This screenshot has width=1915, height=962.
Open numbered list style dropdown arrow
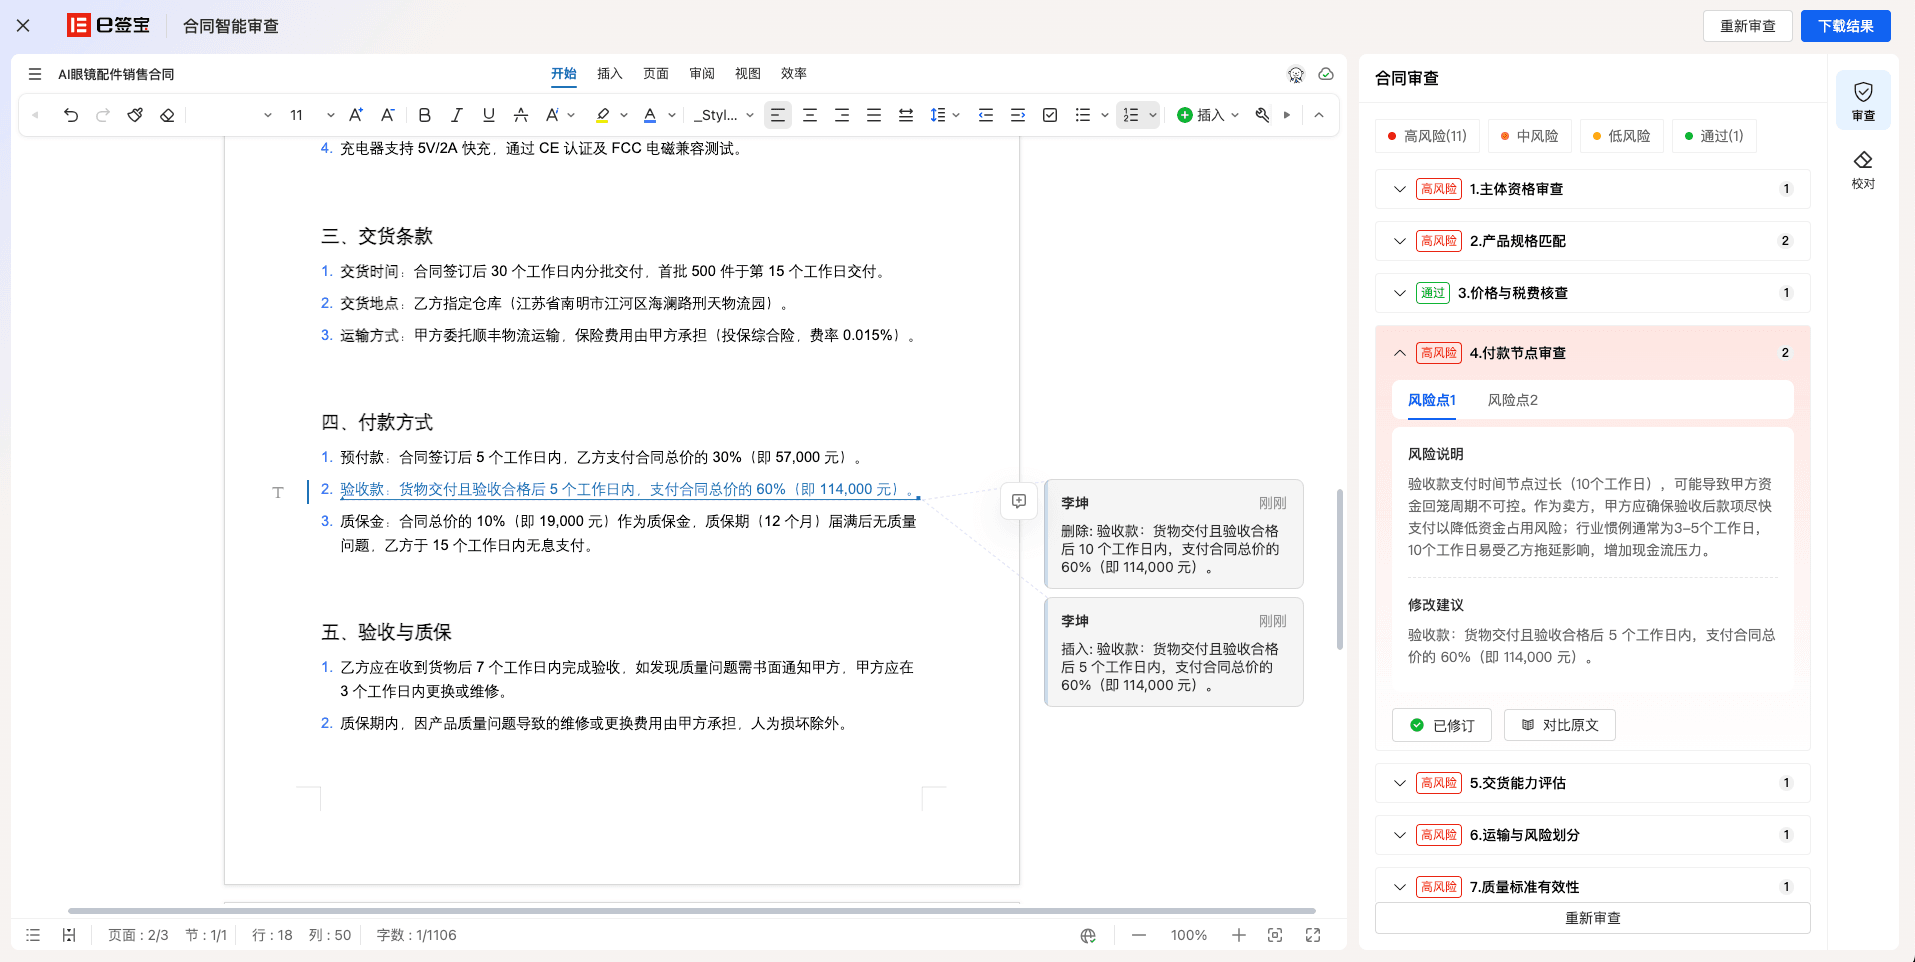tap(1153, 115)
